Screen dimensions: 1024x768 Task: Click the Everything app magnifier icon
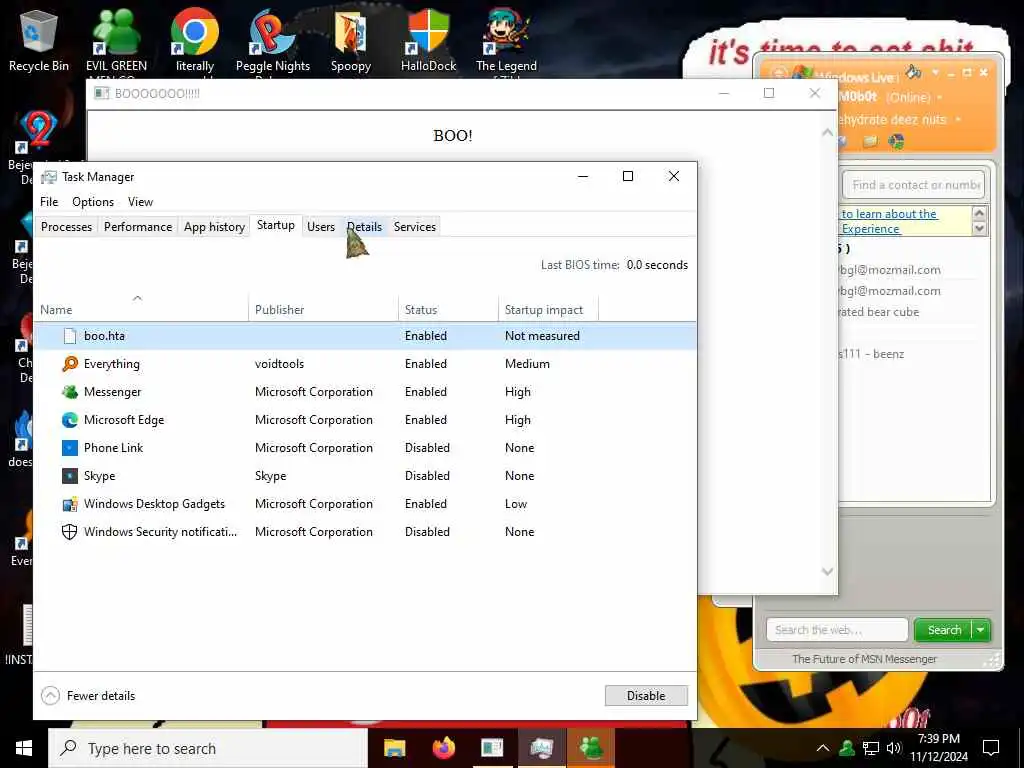(x=70, y=364)
